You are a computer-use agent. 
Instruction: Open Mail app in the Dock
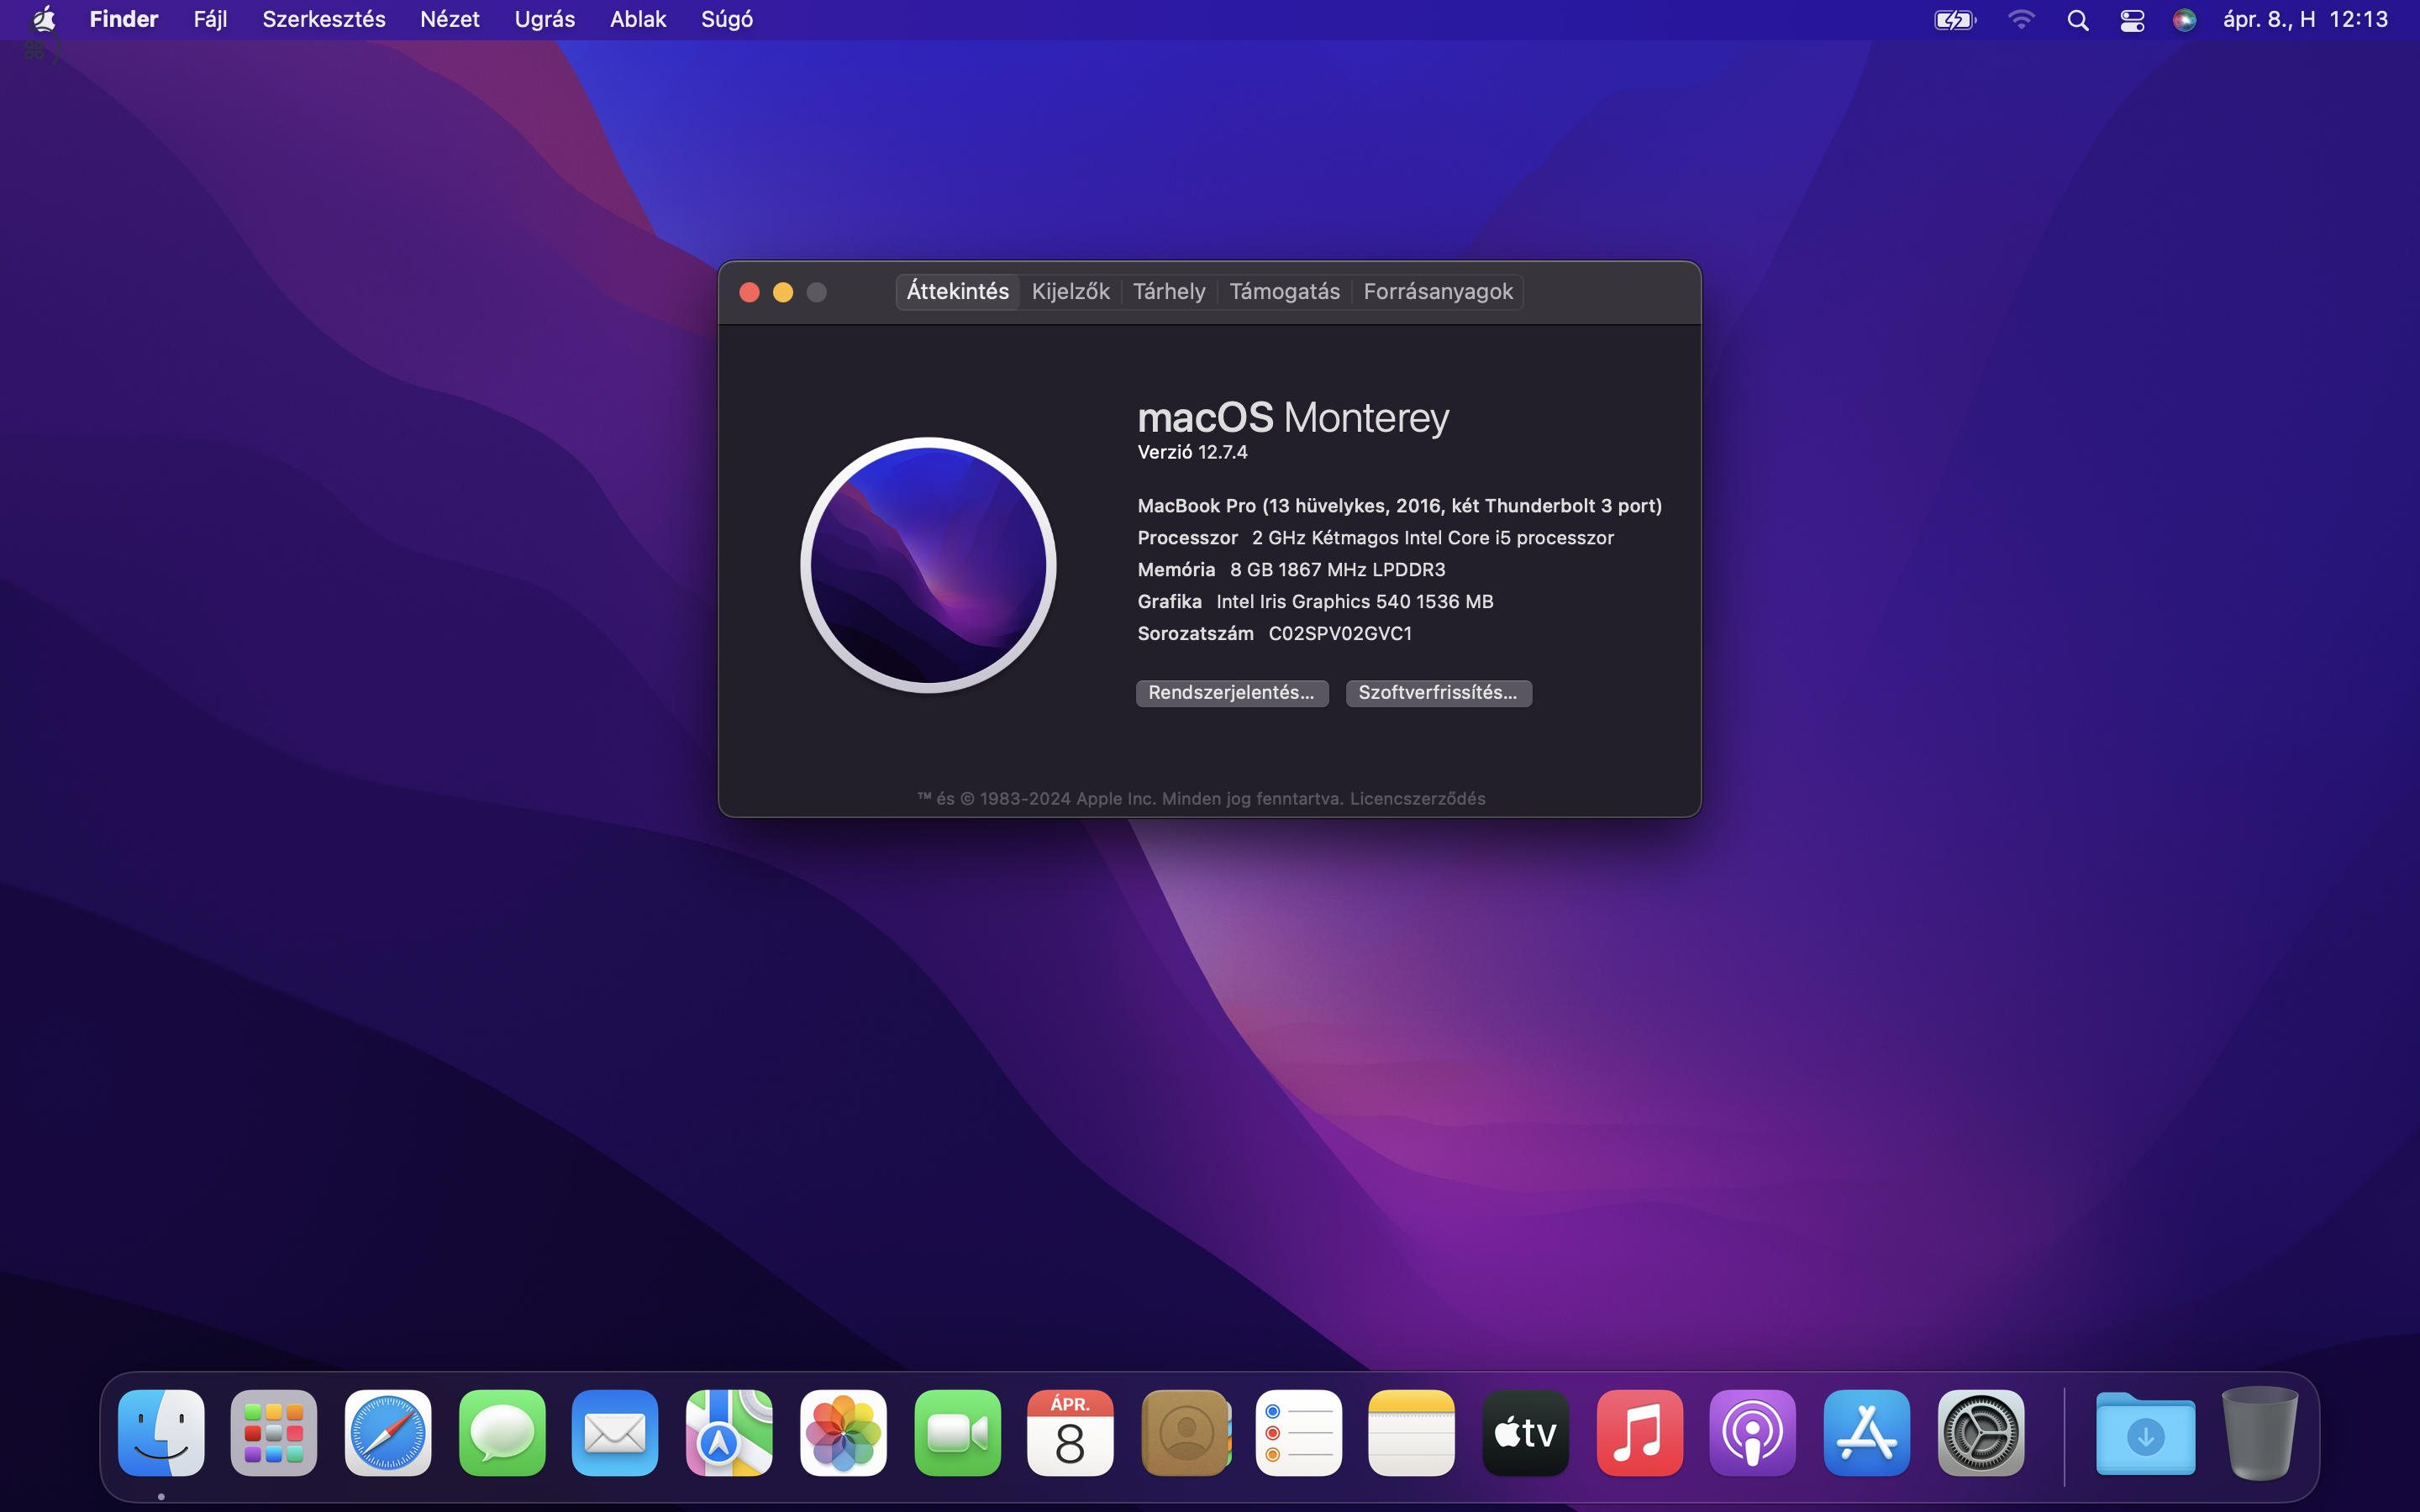coord(615,1432)
